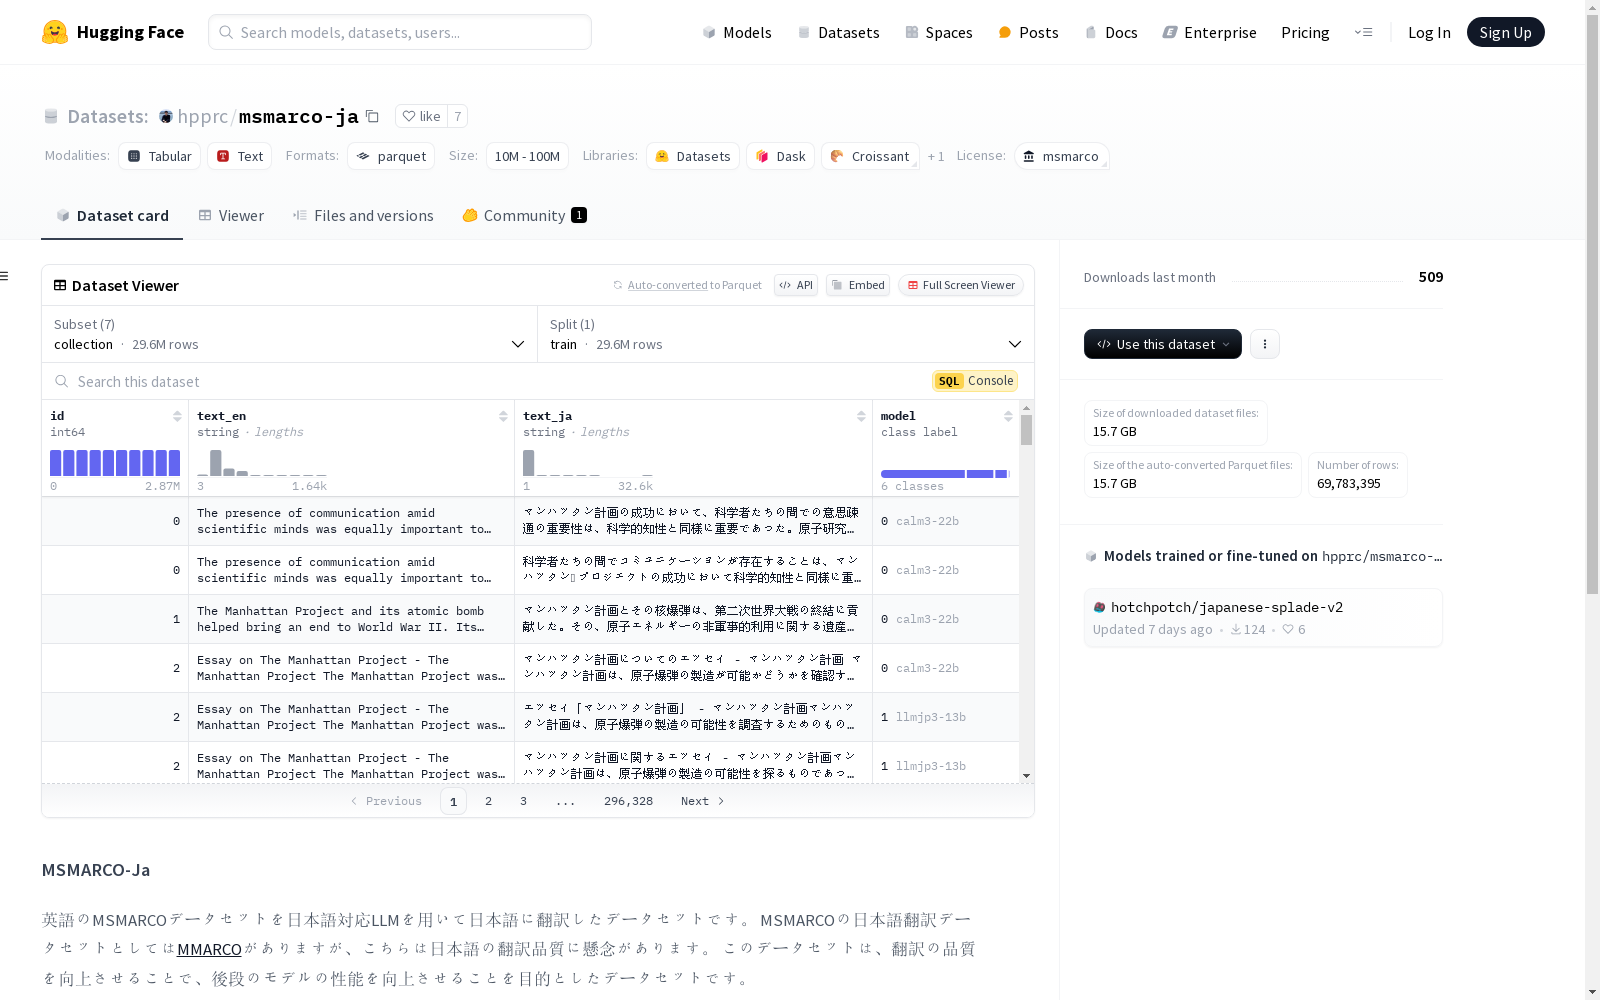Like the msmarco-ja dataset
This screenshot has height=1000, width=1600.
coord(421,116)
